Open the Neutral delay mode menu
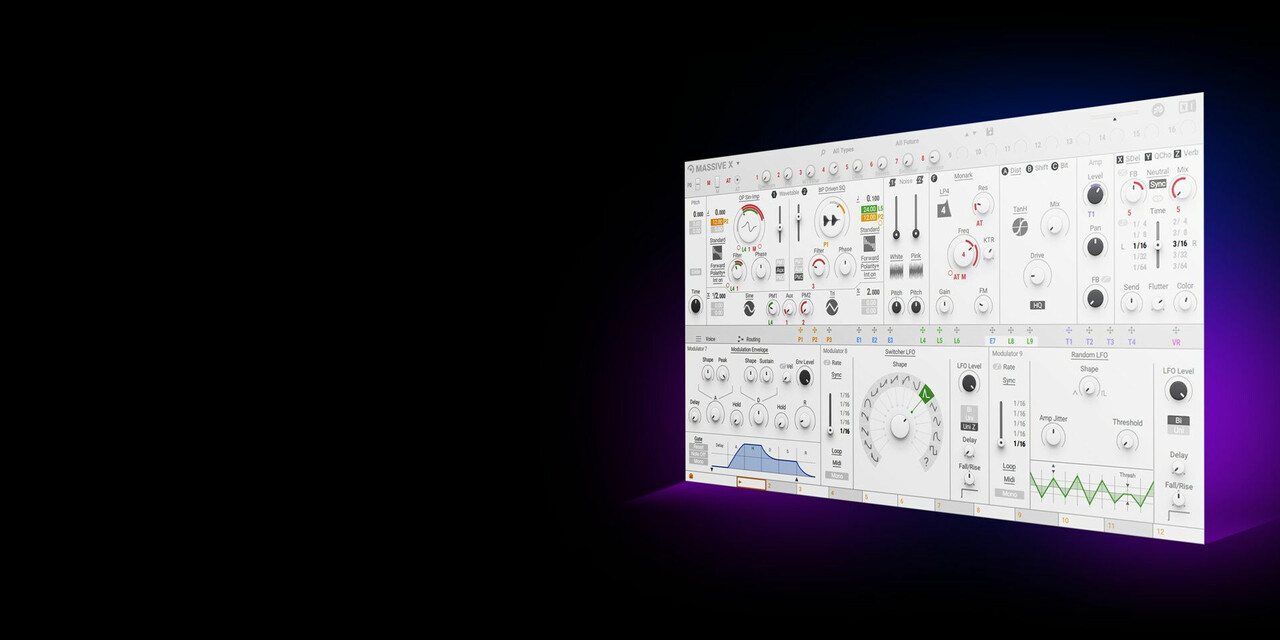The height and width of the screenshot is (640, 1280). pos(1157,172)
